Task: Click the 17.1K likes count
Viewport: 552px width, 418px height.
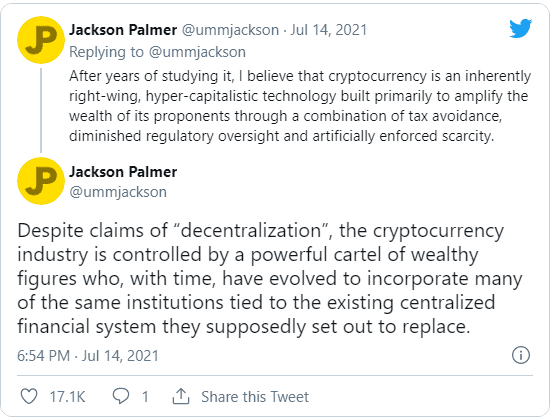Action: click(x=67, y=397)
